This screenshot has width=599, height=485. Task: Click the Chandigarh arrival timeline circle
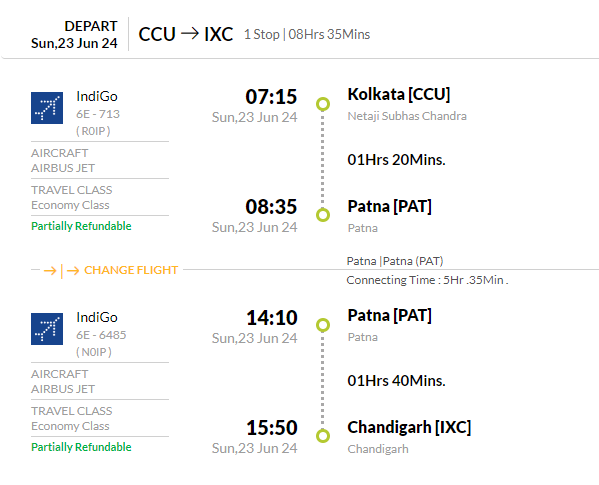323,436
